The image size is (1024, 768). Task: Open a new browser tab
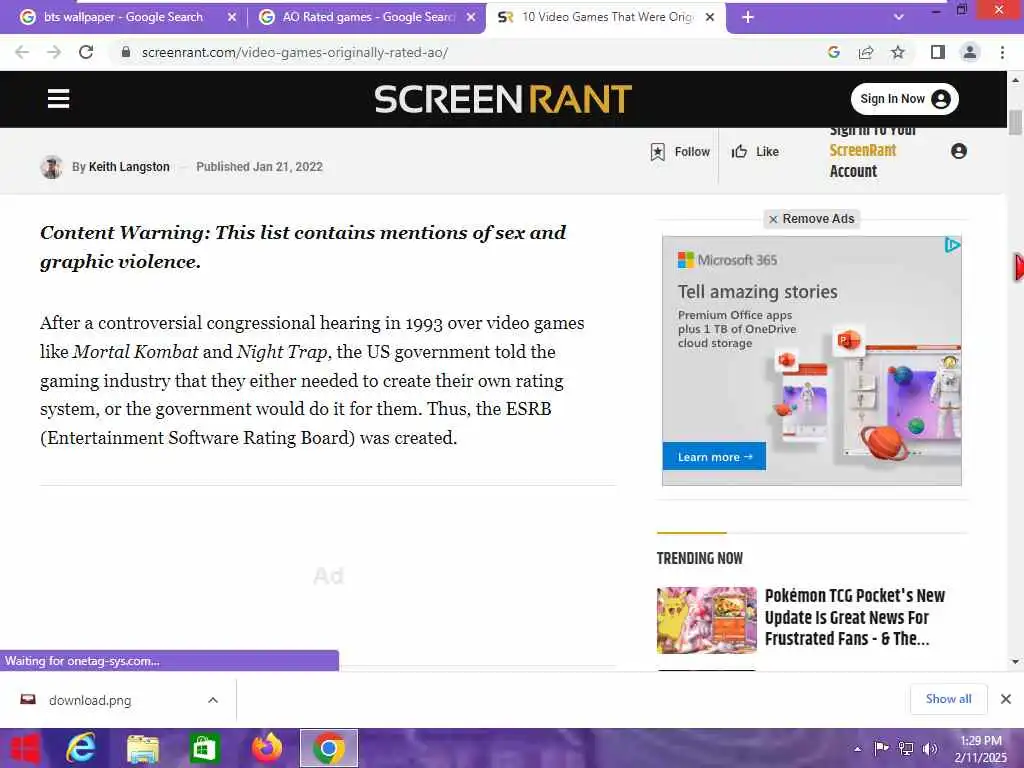pyautogui.click(x=748, y=17)
